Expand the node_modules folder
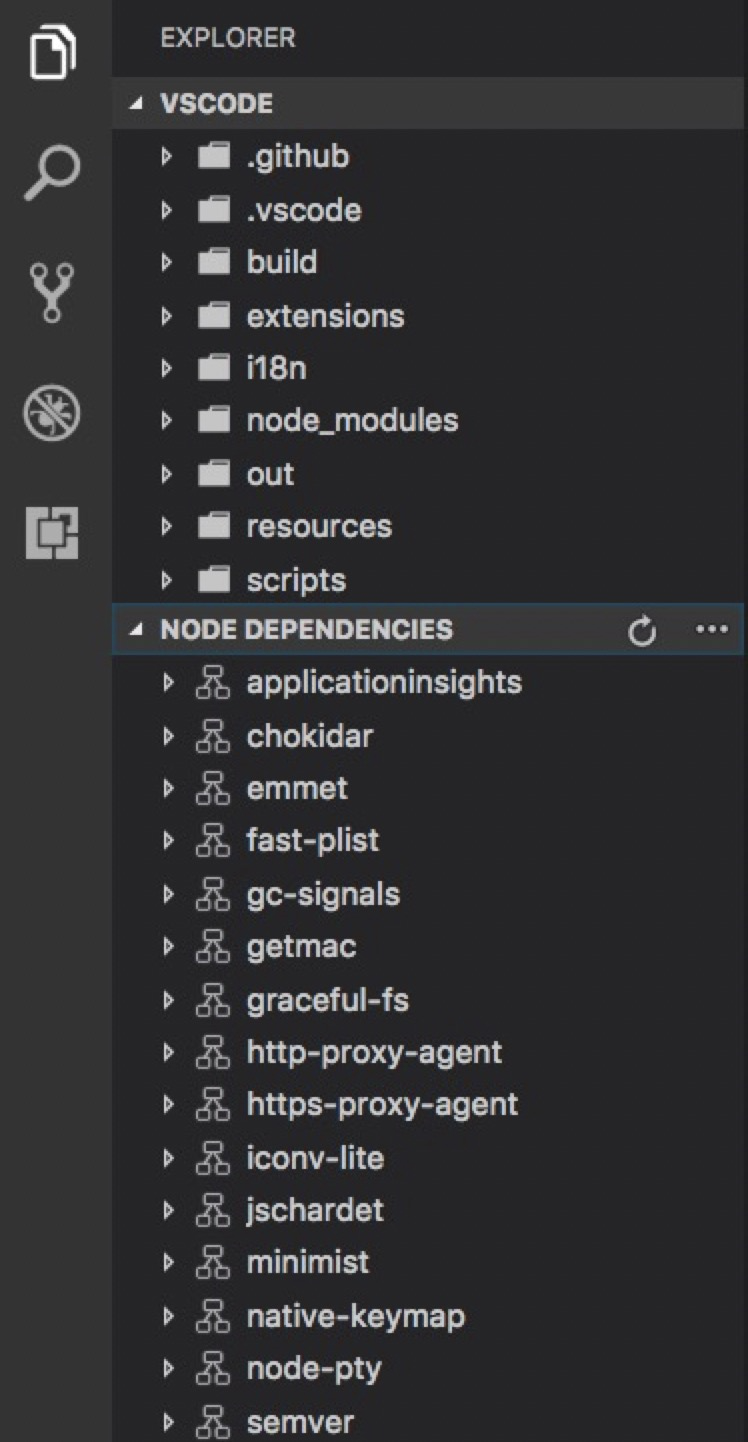The image size is (748, 1442). click(x=166, y=421)
